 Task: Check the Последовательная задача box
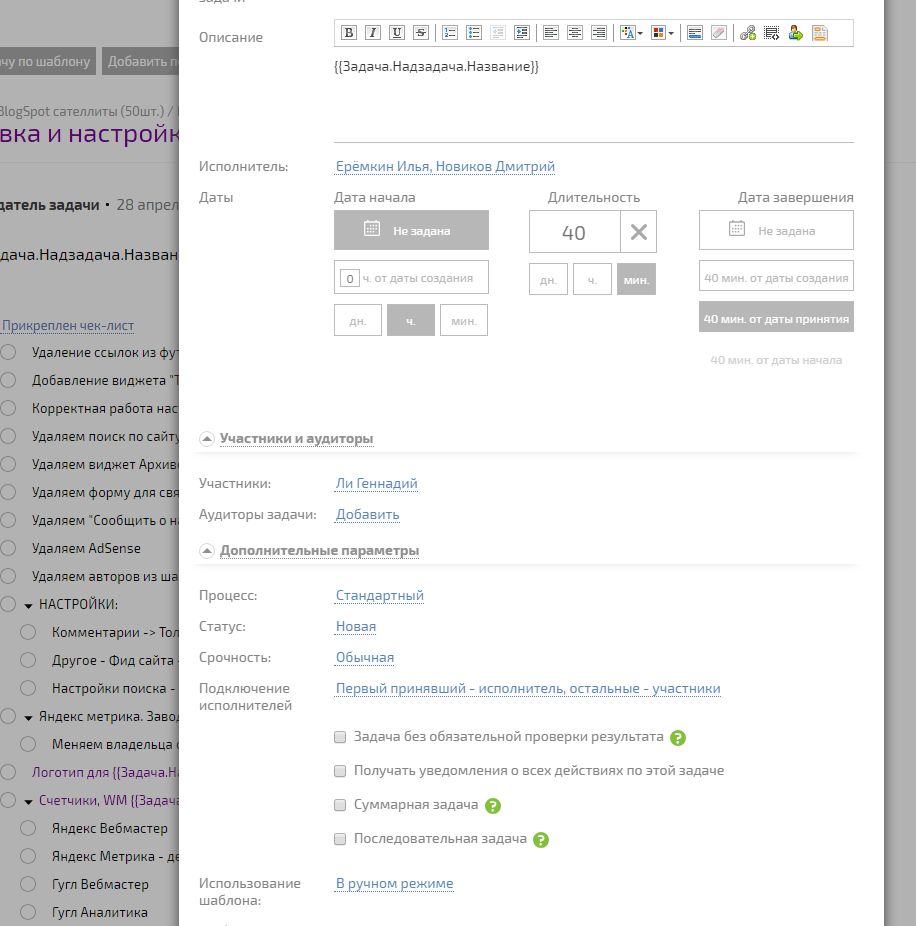pyautogui.click(x=340, y=839)
